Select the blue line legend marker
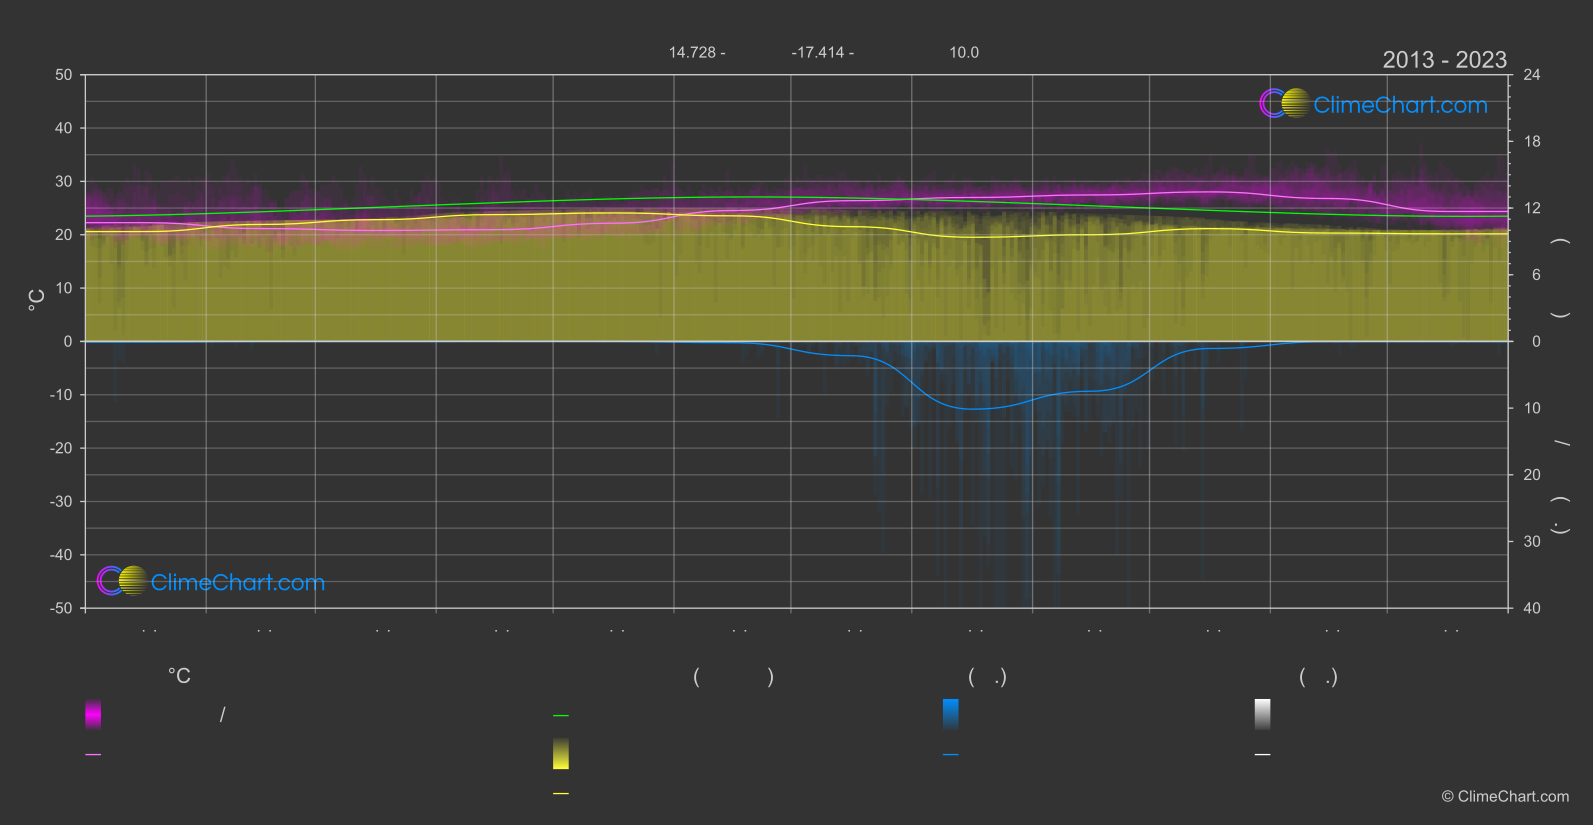The width and height of the screenshot is (1593, 825). 951,755
